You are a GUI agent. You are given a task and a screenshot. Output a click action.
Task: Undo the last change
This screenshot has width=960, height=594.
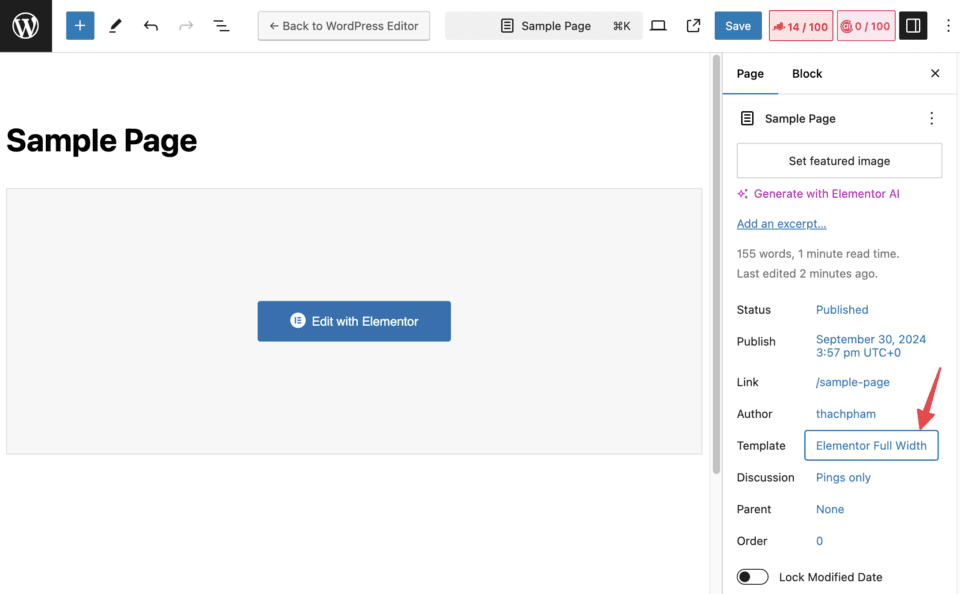150,26
